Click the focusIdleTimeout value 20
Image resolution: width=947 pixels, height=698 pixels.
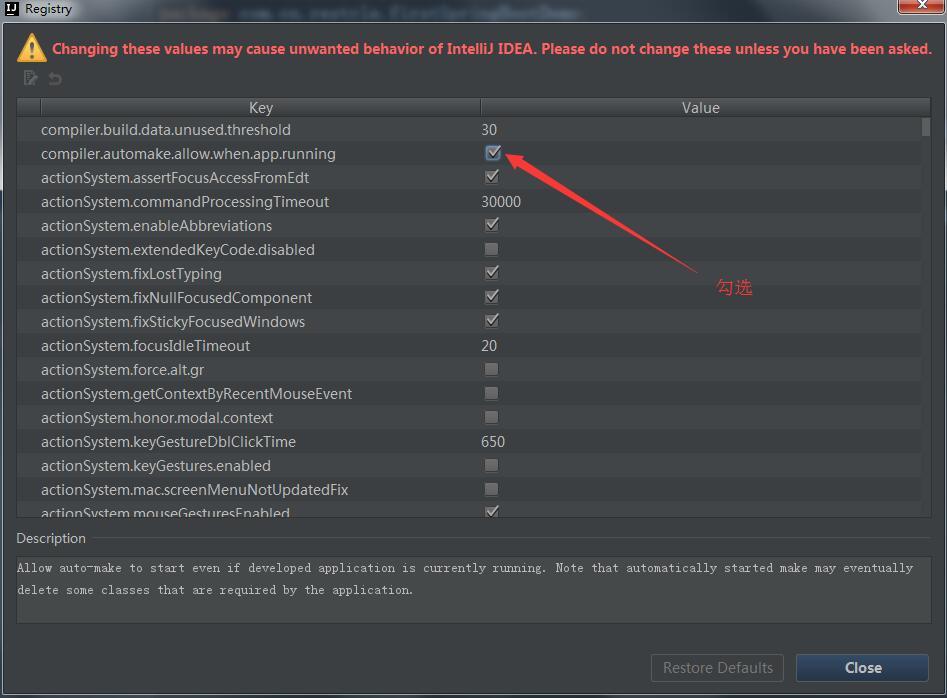(x=489, y=345)
